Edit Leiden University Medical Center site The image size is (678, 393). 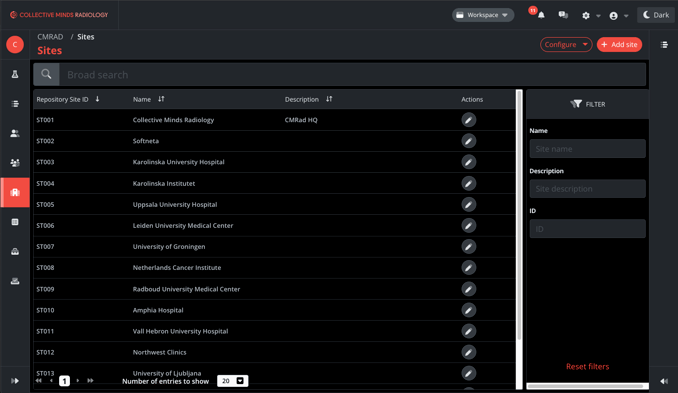[x=468, y=225]
